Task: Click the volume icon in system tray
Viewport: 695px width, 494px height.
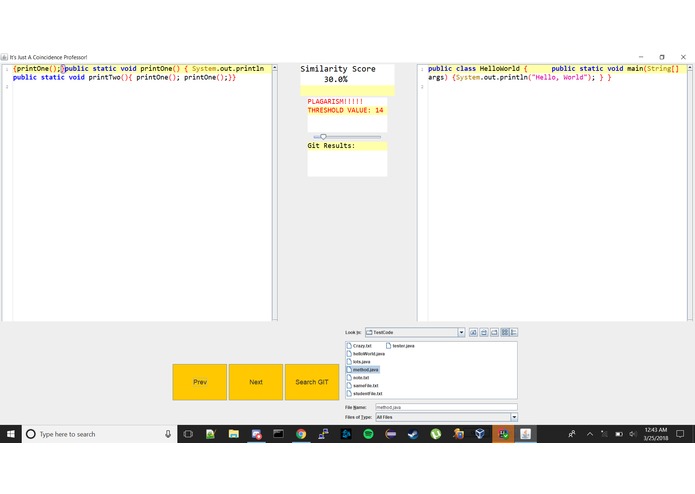Action: point(633,434)
